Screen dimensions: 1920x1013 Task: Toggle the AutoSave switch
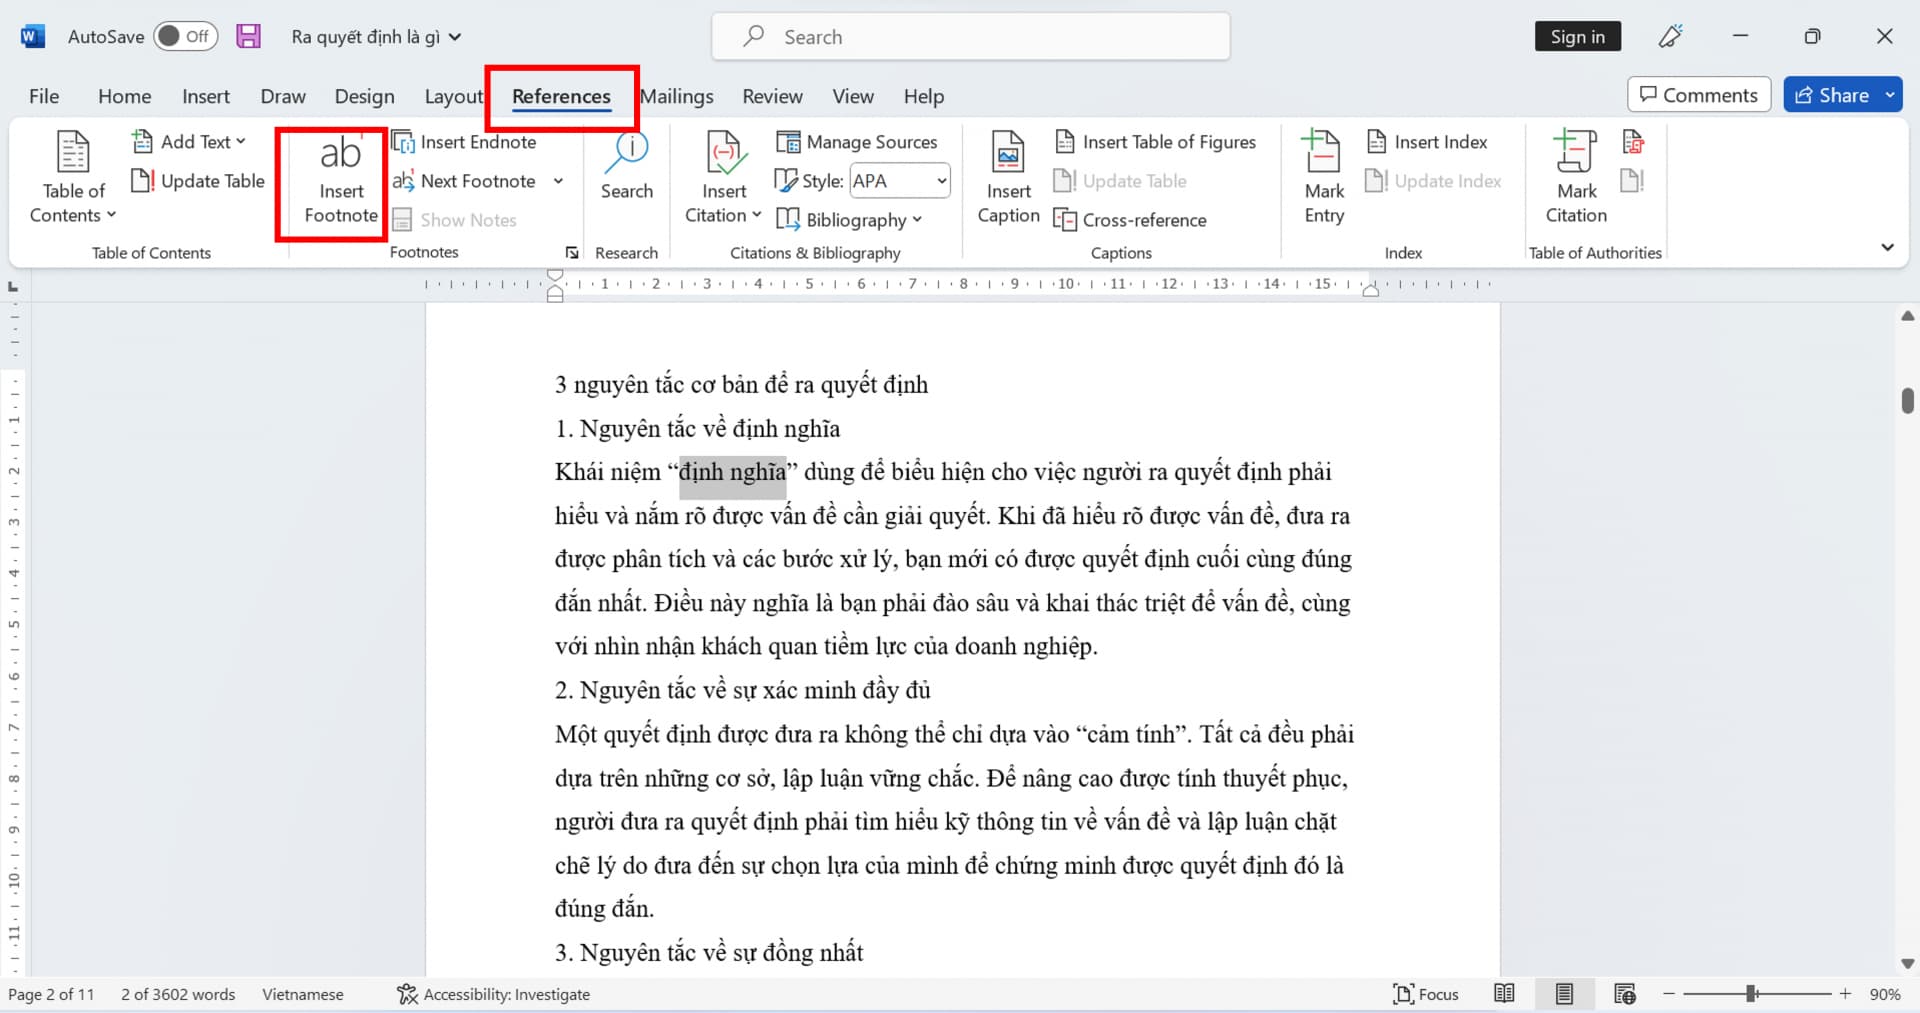tap(186, 37)
